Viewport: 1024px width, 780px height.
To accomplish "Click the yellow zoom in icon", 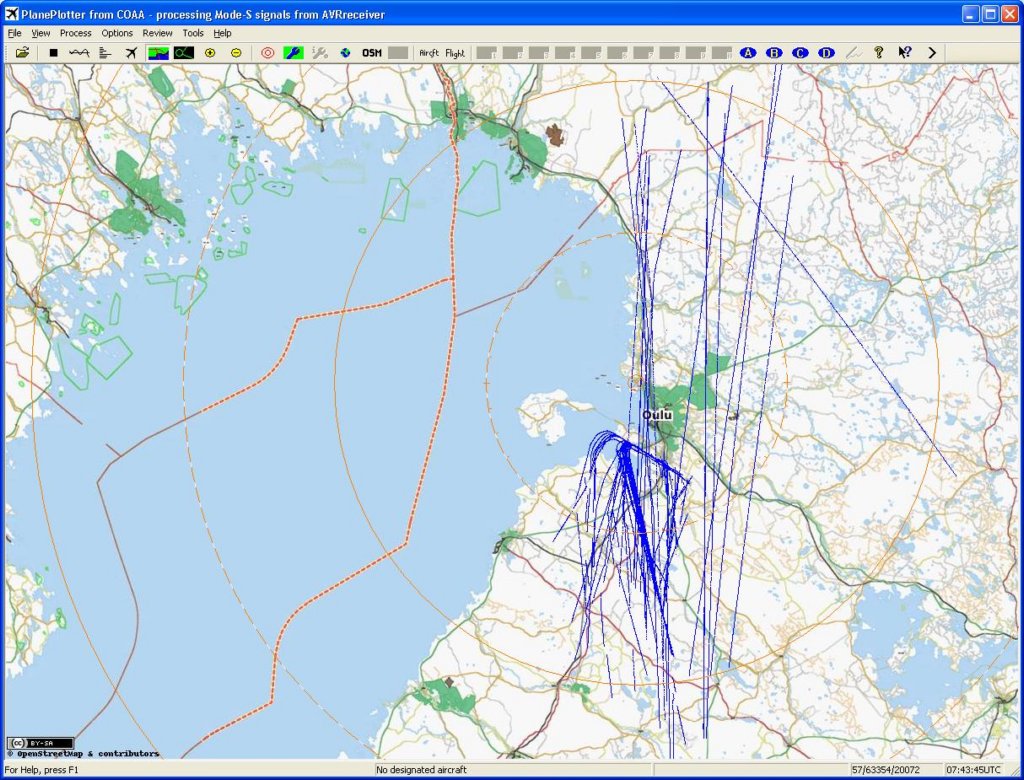I will point(210,53).
